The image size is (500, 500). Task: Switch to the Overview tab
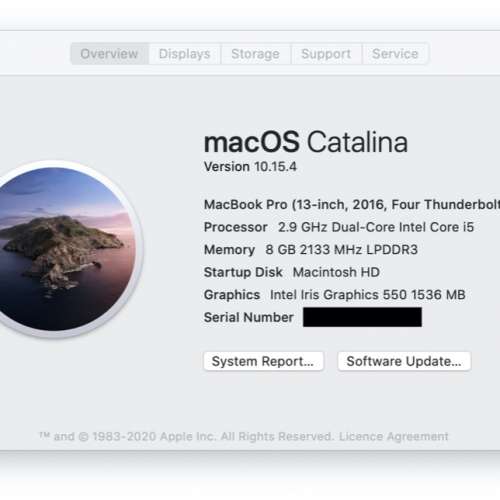pyautogui.click(x=109, y=54)
